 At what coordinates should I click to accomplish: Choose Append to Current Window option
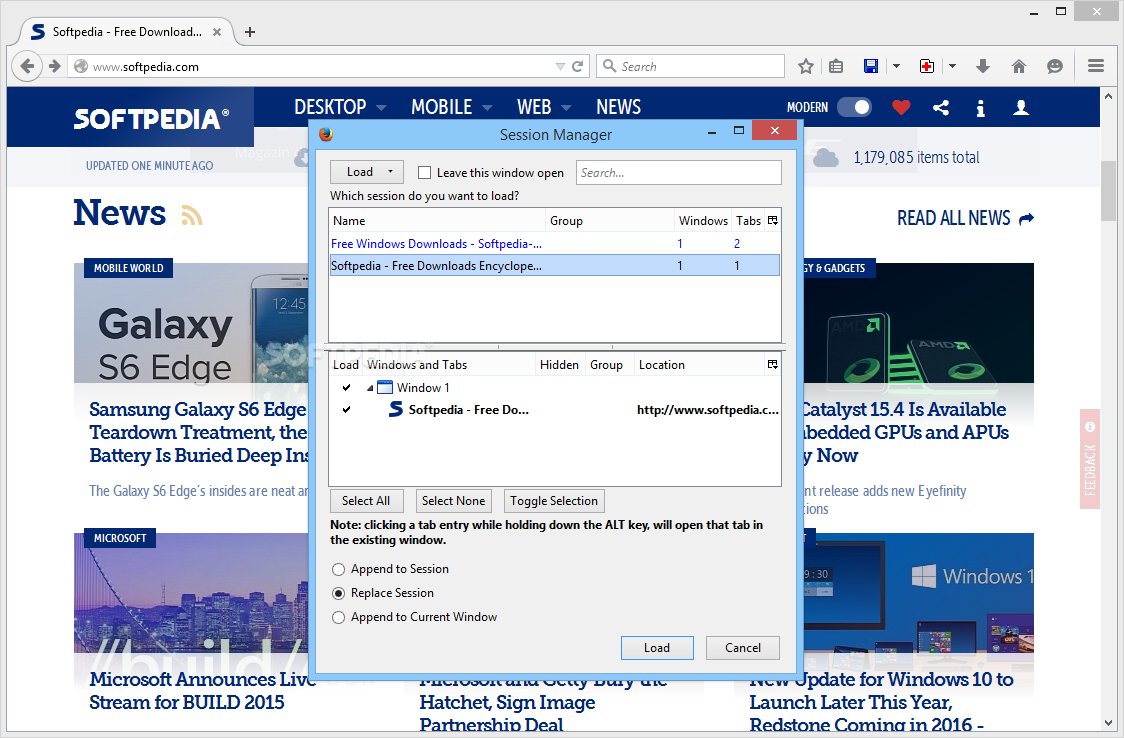[x=338, y=618]
